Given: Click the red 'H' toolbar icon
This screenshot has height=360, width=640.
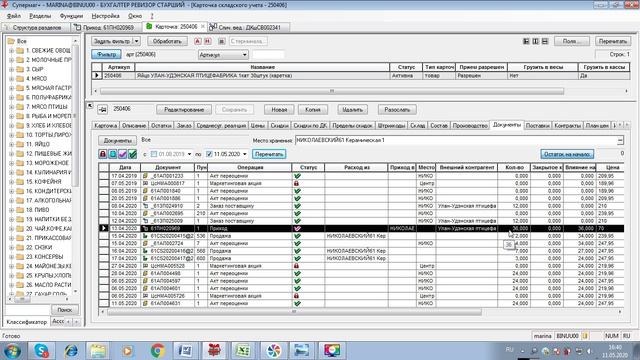Looking at the screenshot, I should point(208,41).
